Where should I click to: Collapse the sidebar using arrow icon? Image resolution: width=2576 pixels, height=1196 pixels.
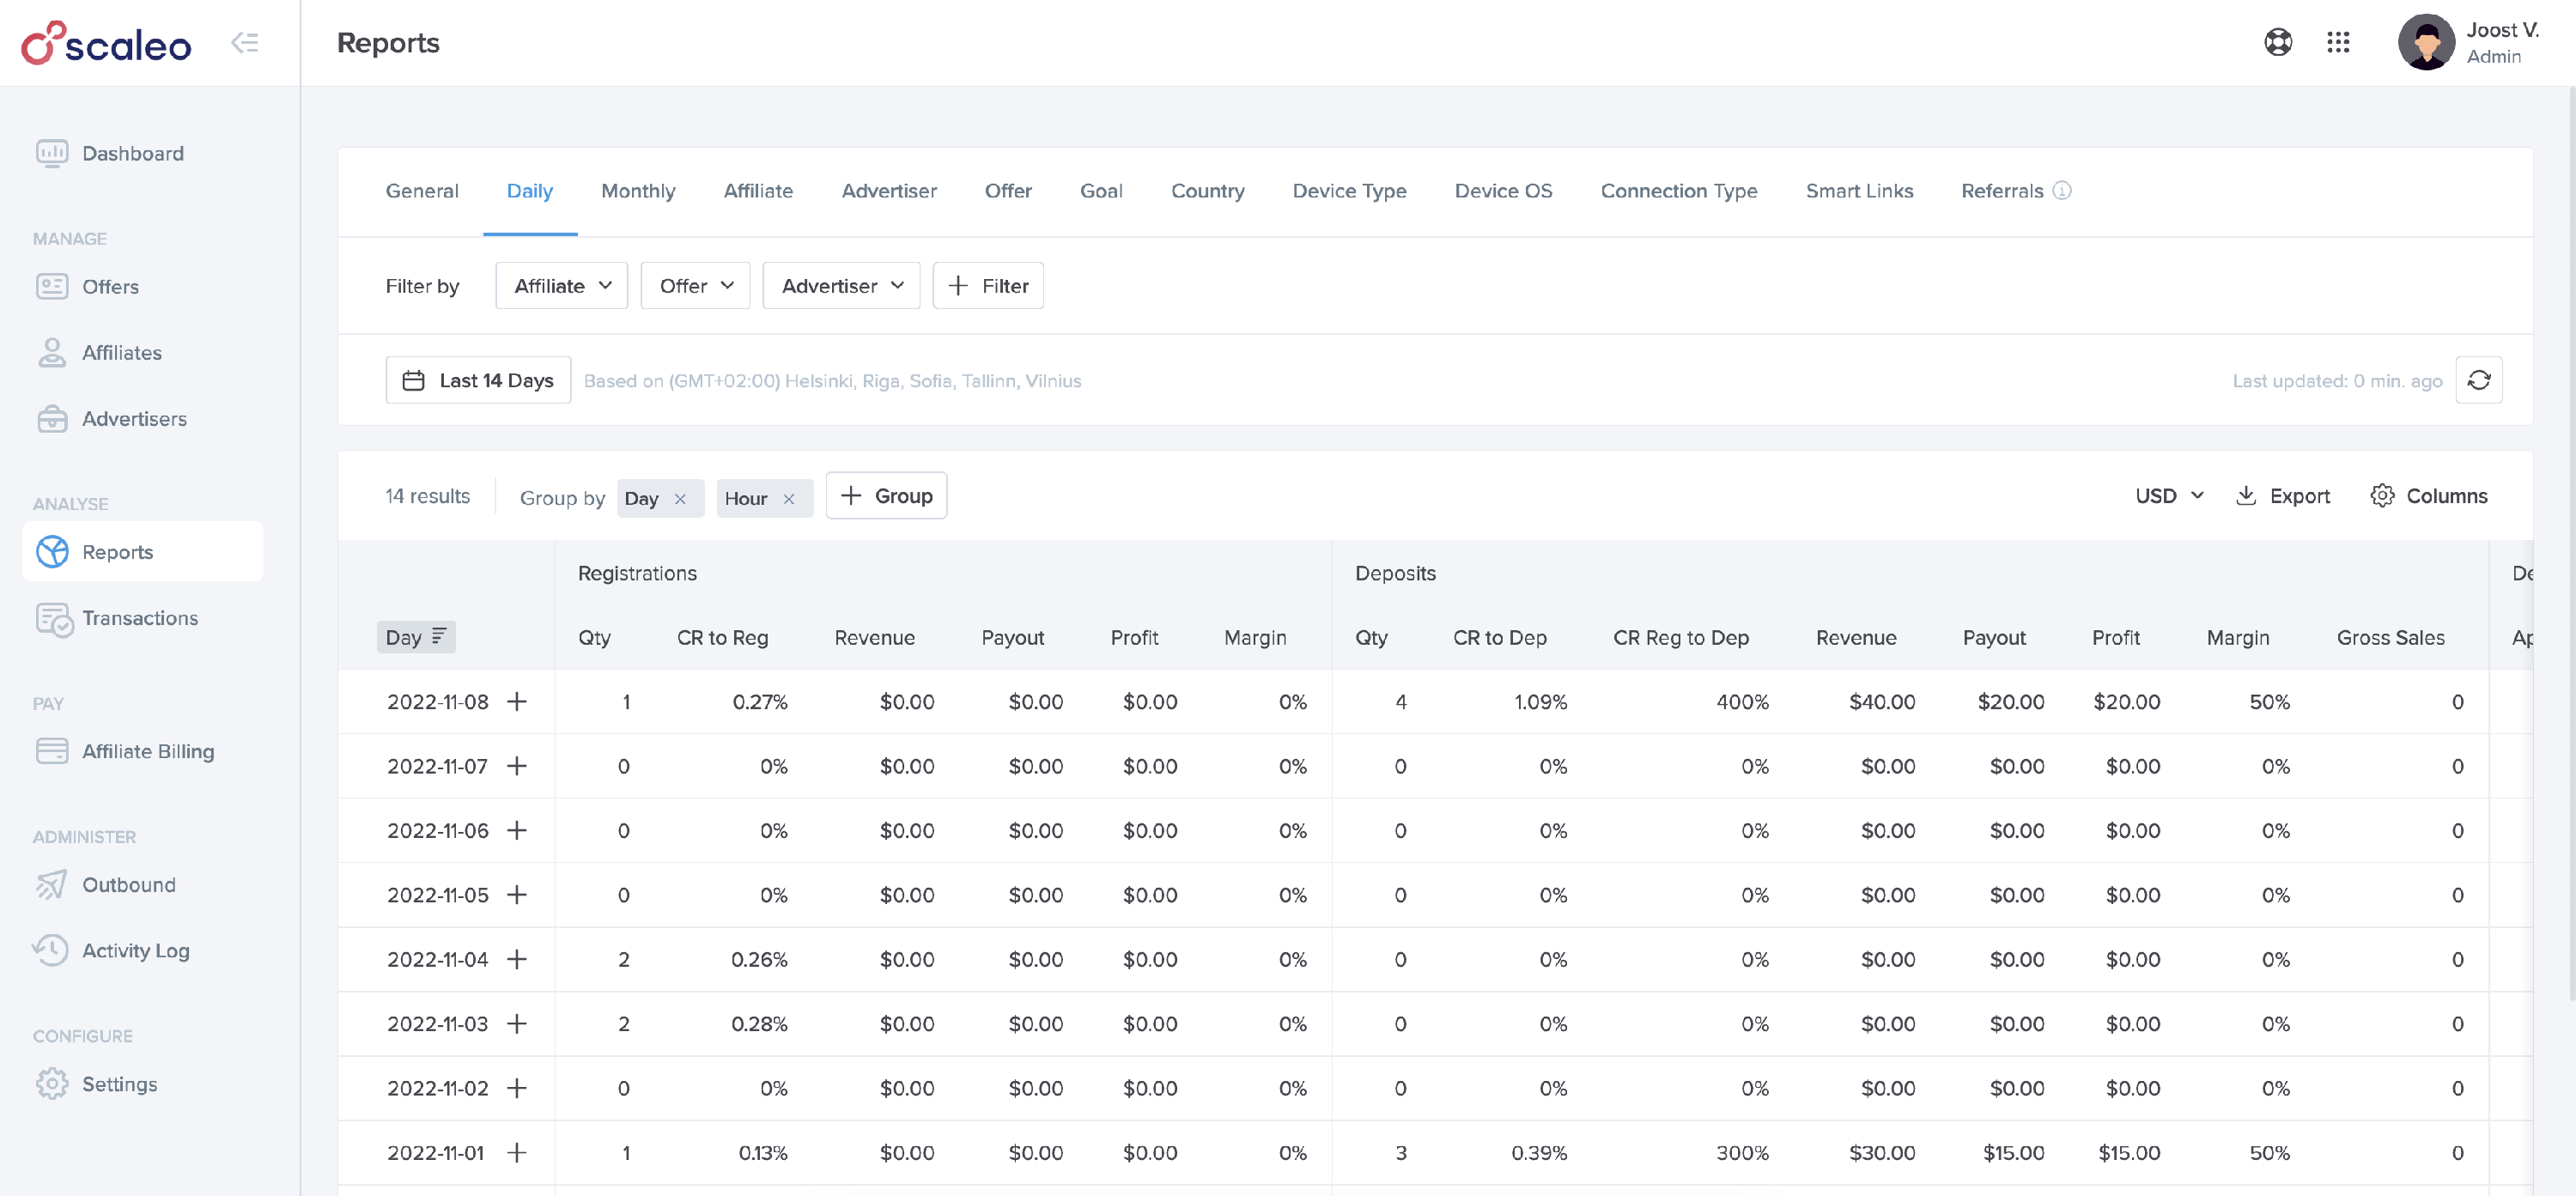click(x=245, y=42)
